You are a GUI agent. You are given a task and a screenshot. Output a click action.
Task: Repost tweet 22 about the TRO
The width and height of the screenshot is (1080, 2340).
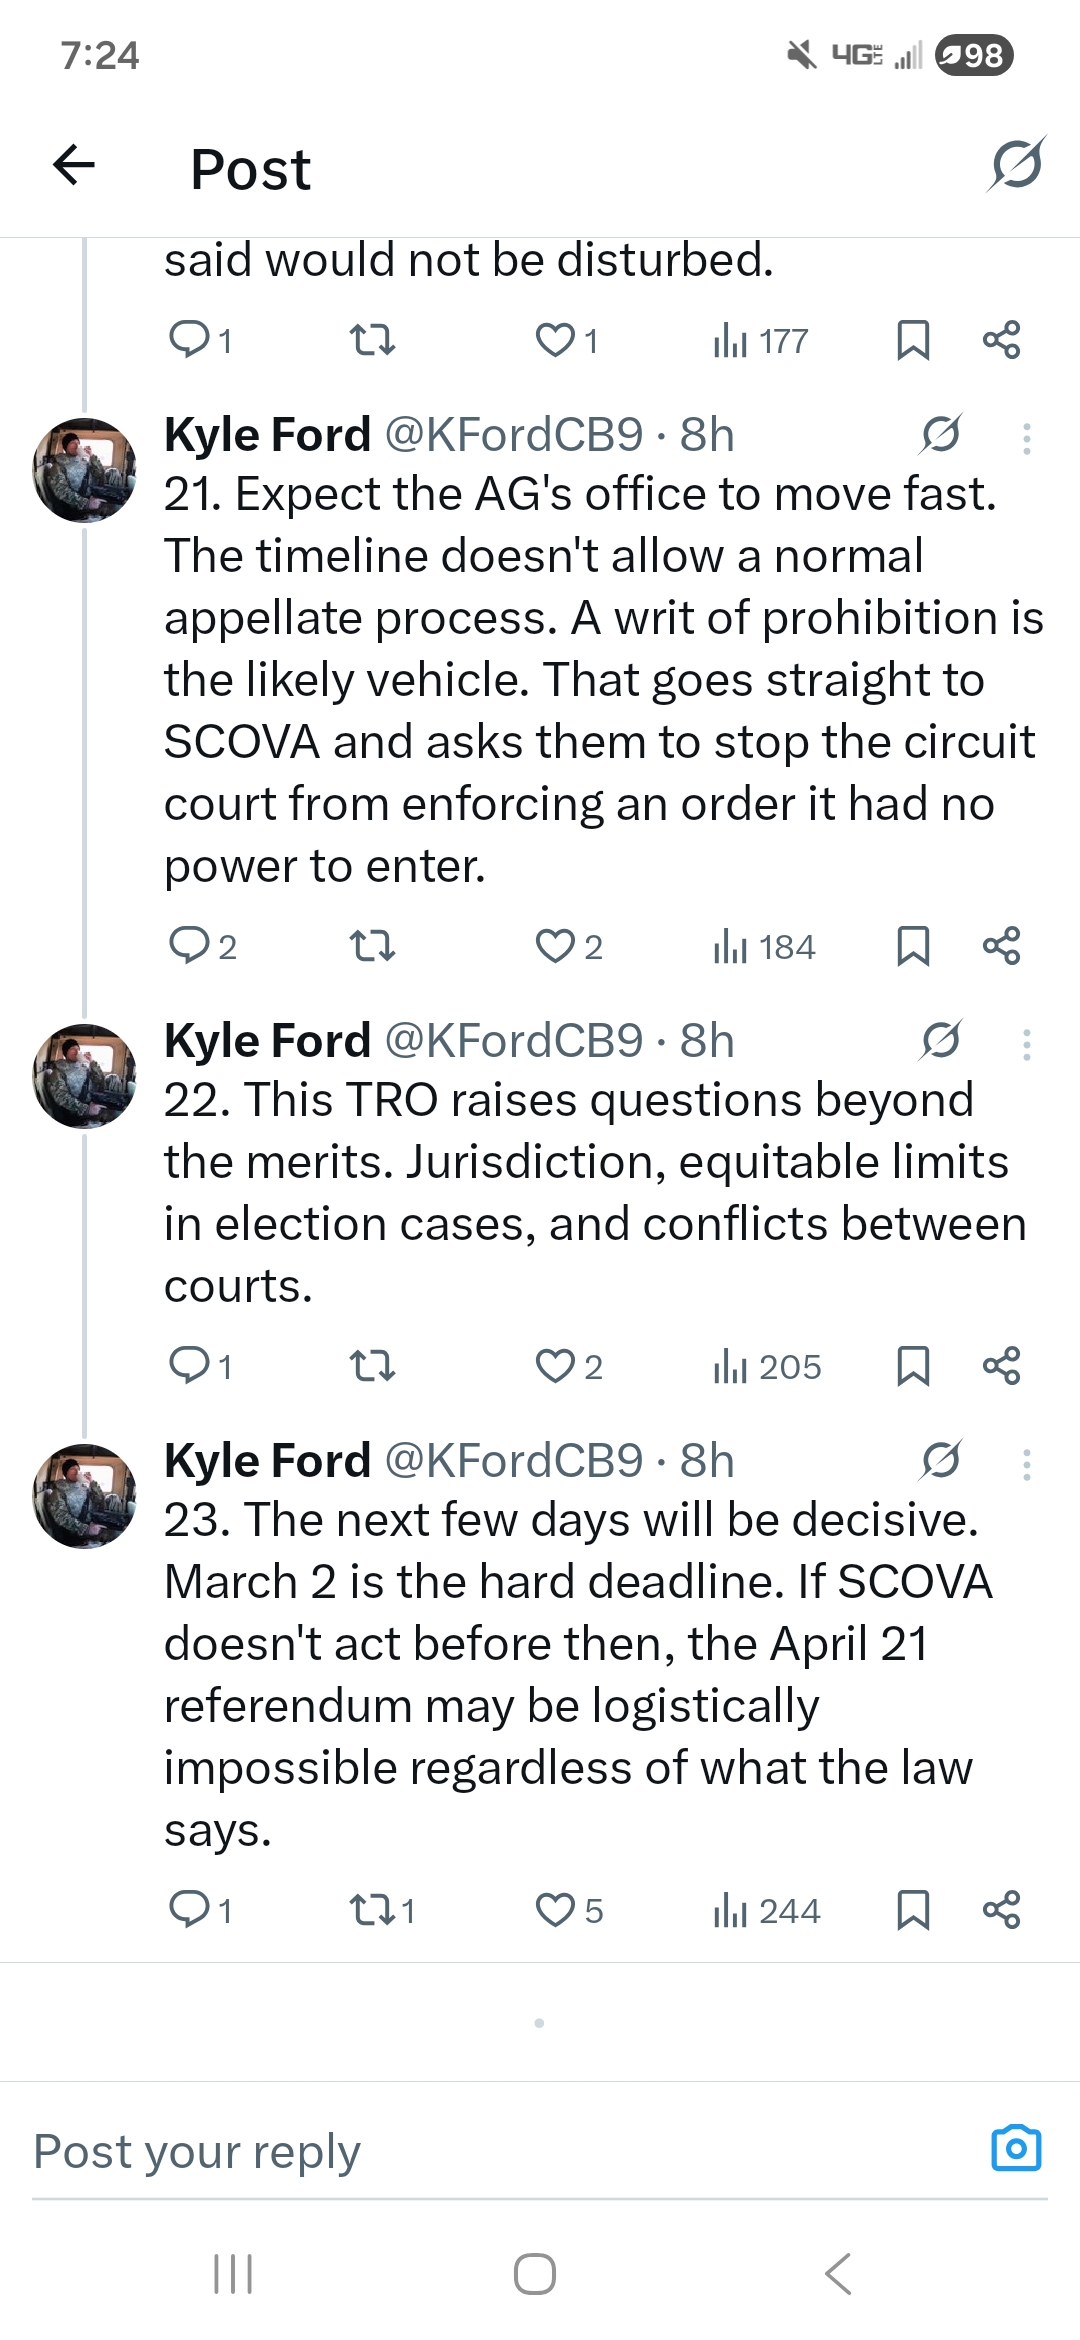[372, 1365]
